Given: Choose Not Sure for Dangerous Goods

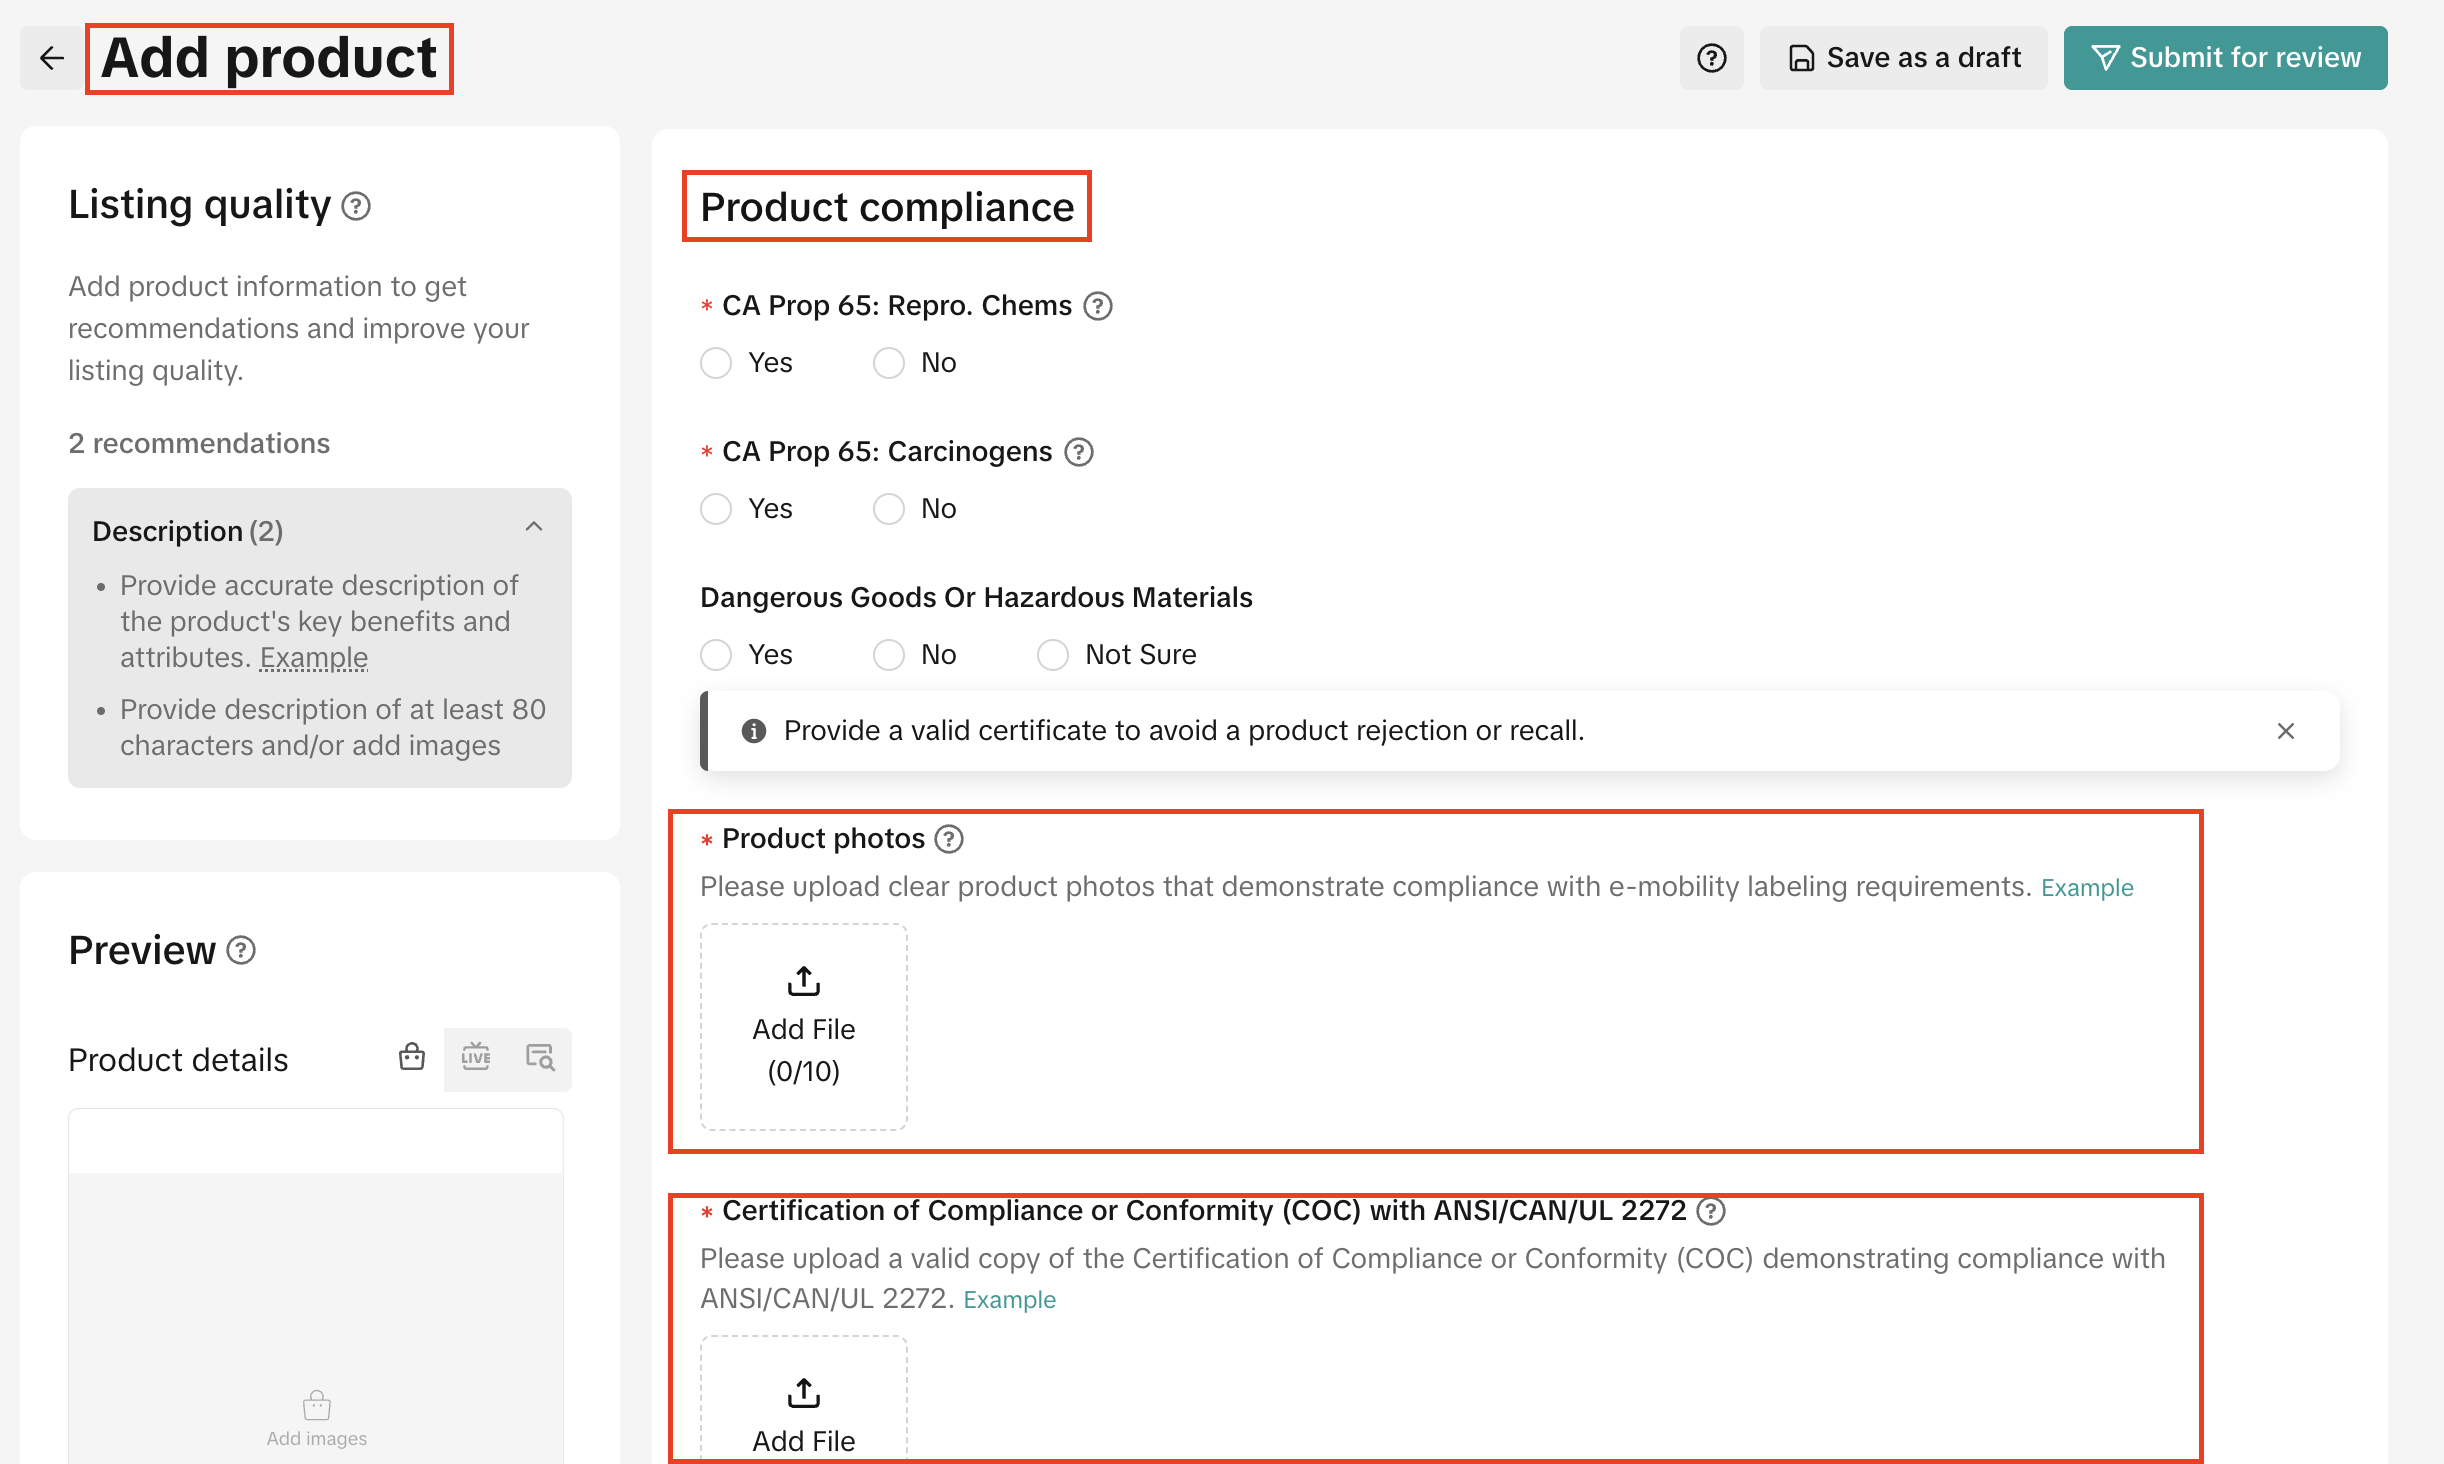Looking at the screenshot, I should tap(1052, 655).
